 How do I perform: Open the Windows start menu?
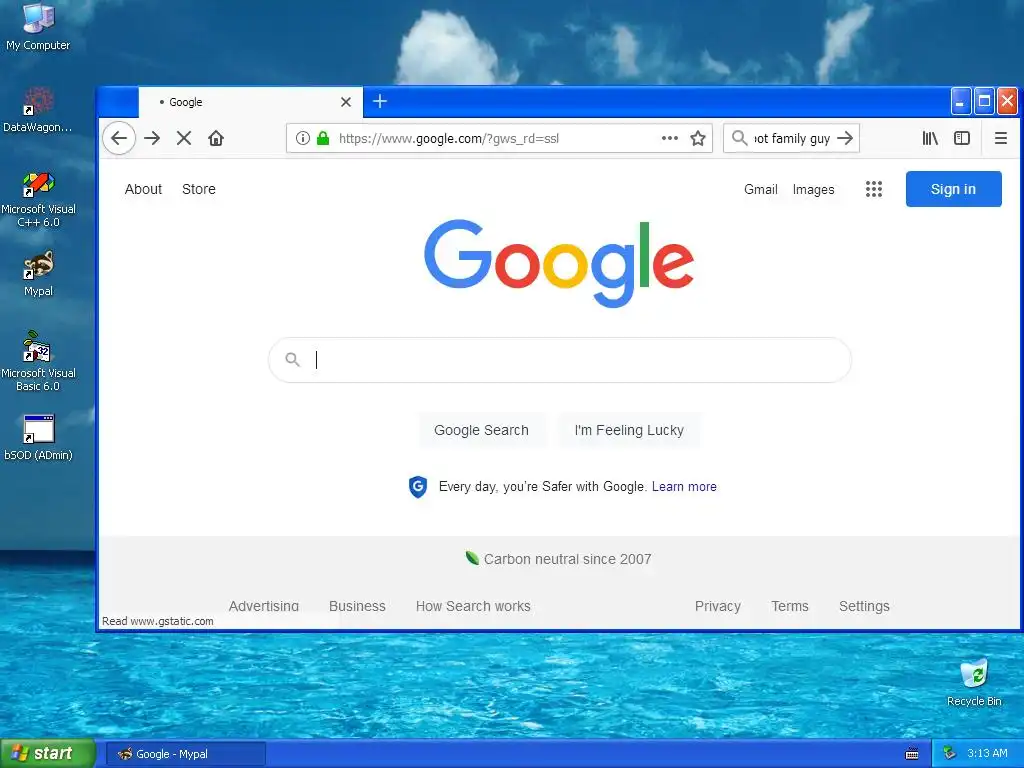click(x=48, y=754)
